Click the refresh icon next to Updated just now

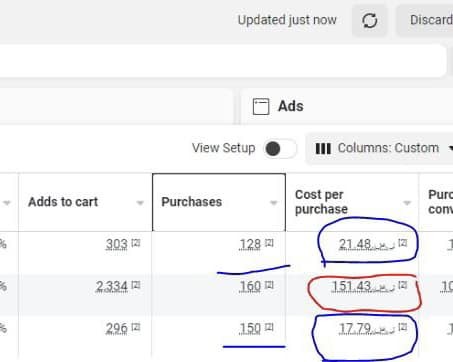(x=370, y=21)
